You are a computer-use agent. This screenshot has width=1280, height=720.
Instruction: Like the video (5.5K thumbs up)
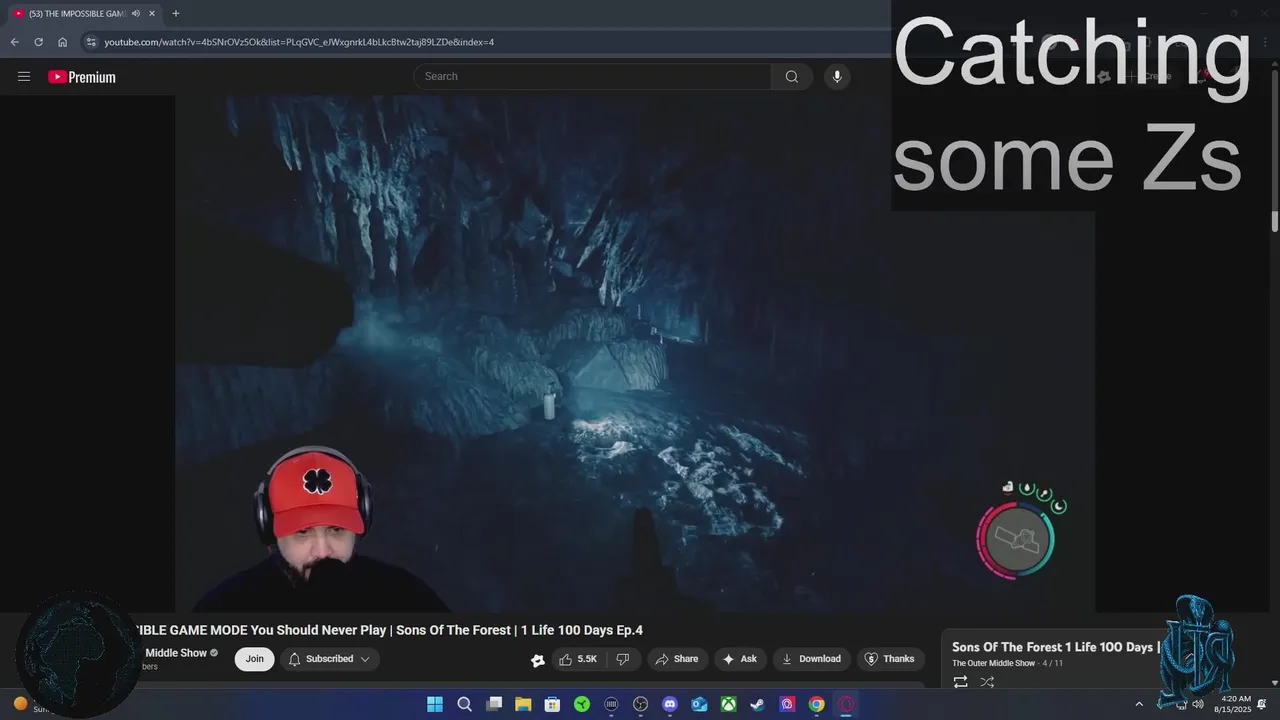[x=578, y=659]
